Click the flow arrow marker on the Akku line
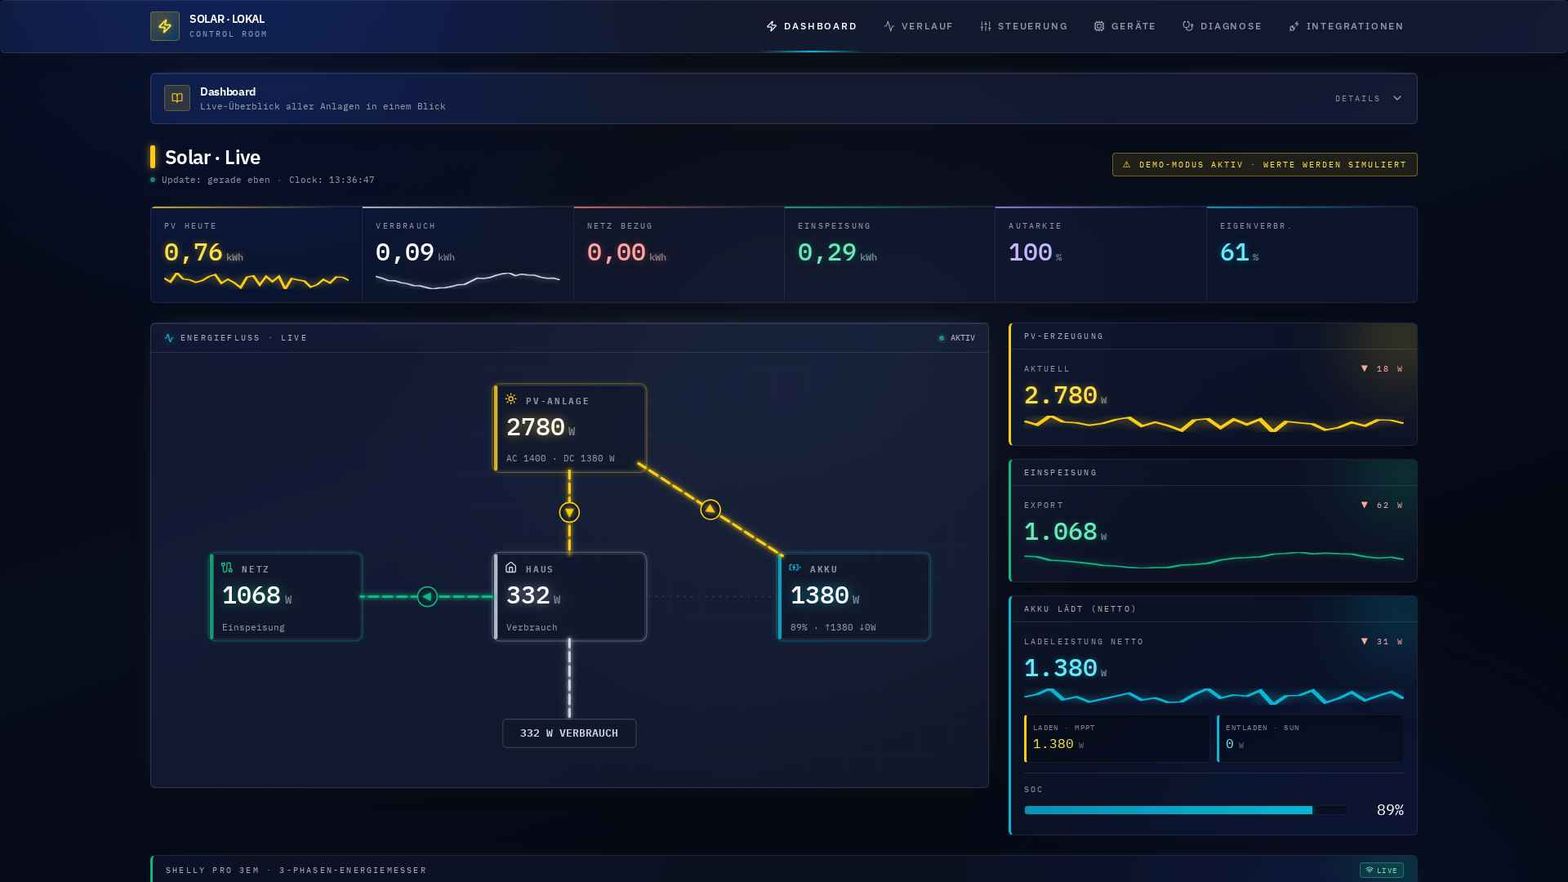This screenshot has height=882, width=1568. point(710,509)
